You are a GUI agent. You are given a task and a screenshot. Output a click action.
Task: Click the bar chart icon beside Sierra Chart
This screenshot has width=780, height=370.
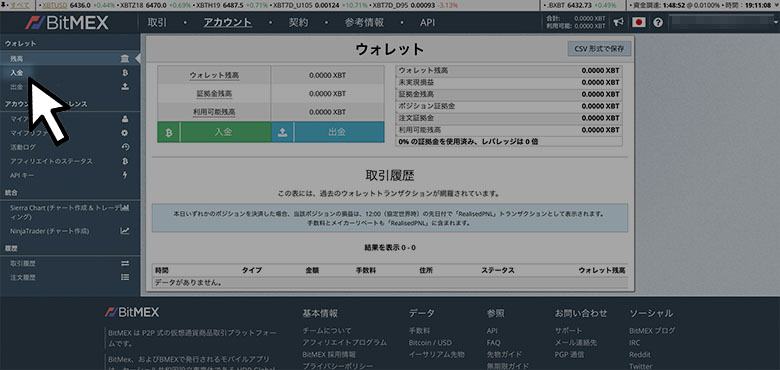pos(125,207)
